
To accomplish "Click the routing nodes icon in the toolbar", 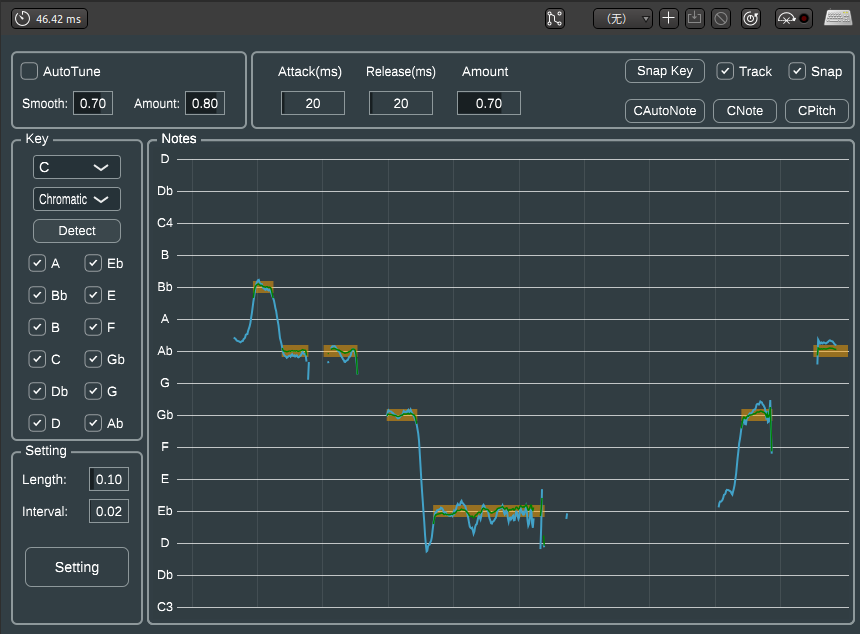I will pyautogui.click(x=555, y=19).
